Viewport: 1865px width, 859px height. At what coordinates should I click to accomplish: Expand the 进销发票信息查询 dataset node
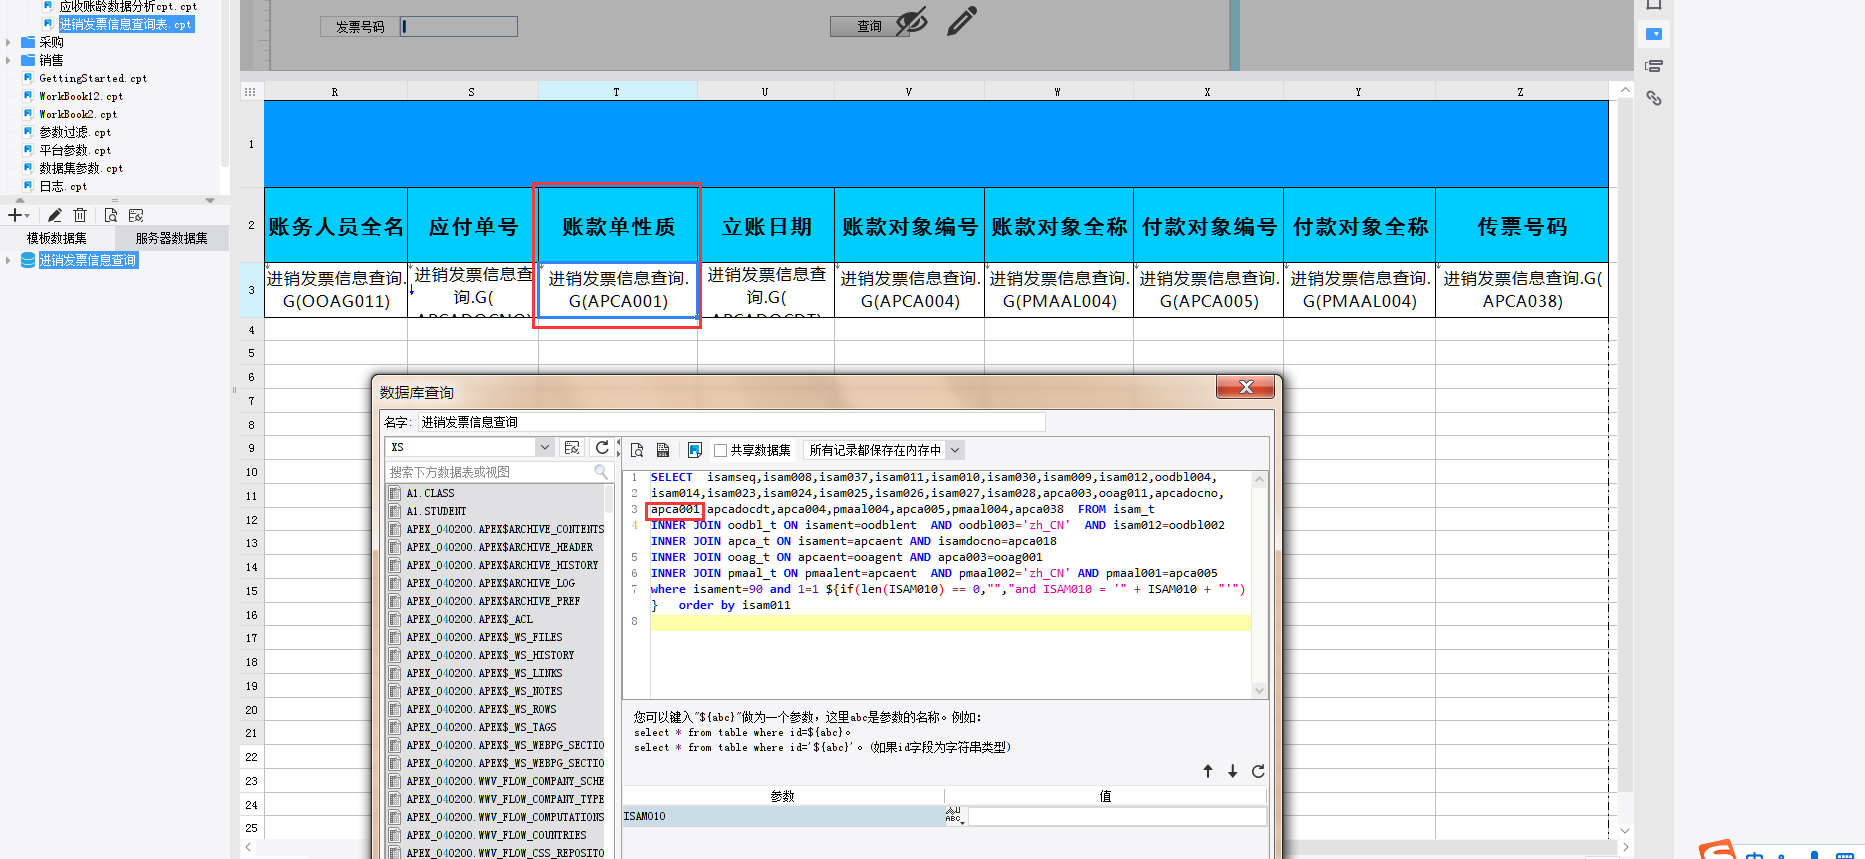[8, 260]
